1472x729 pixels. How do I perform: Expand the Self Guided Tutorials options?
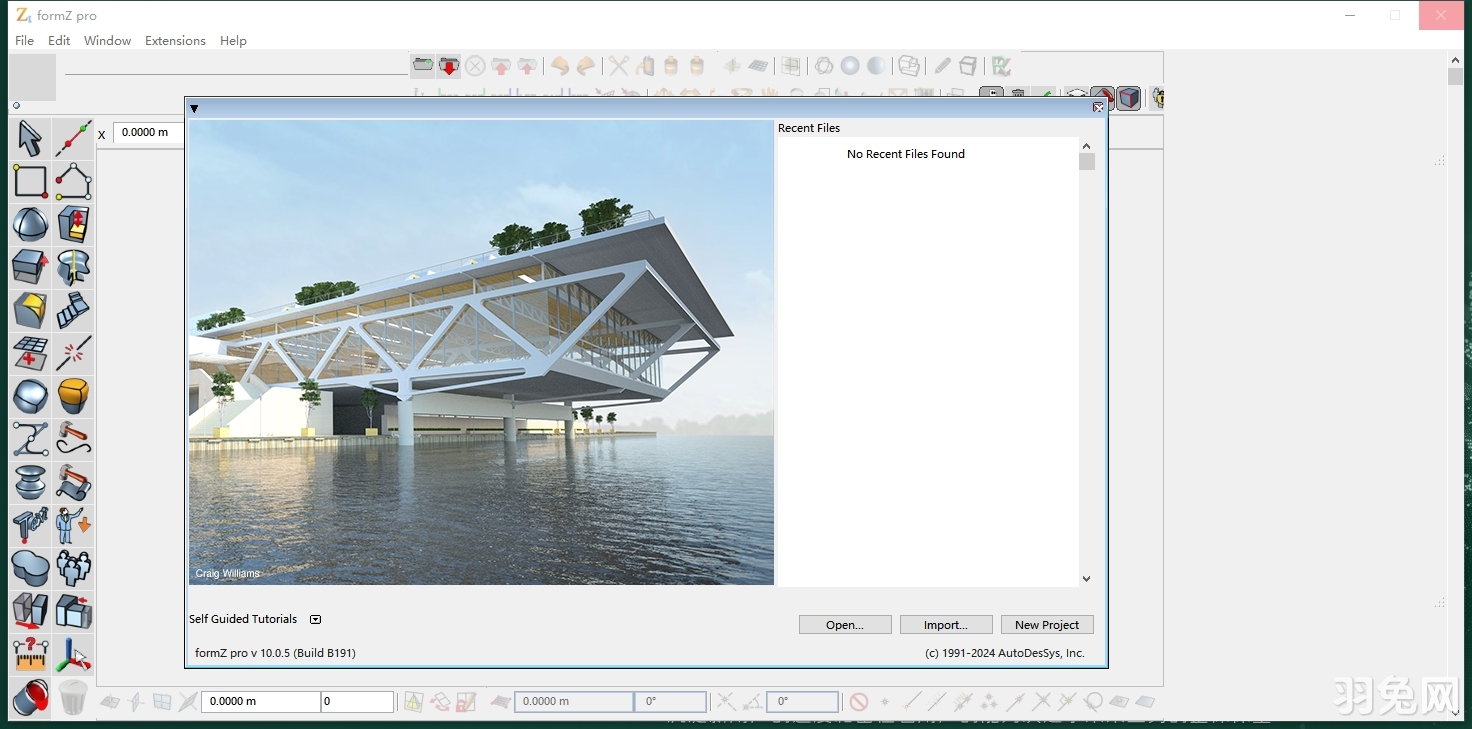click(x=315, y=619)
